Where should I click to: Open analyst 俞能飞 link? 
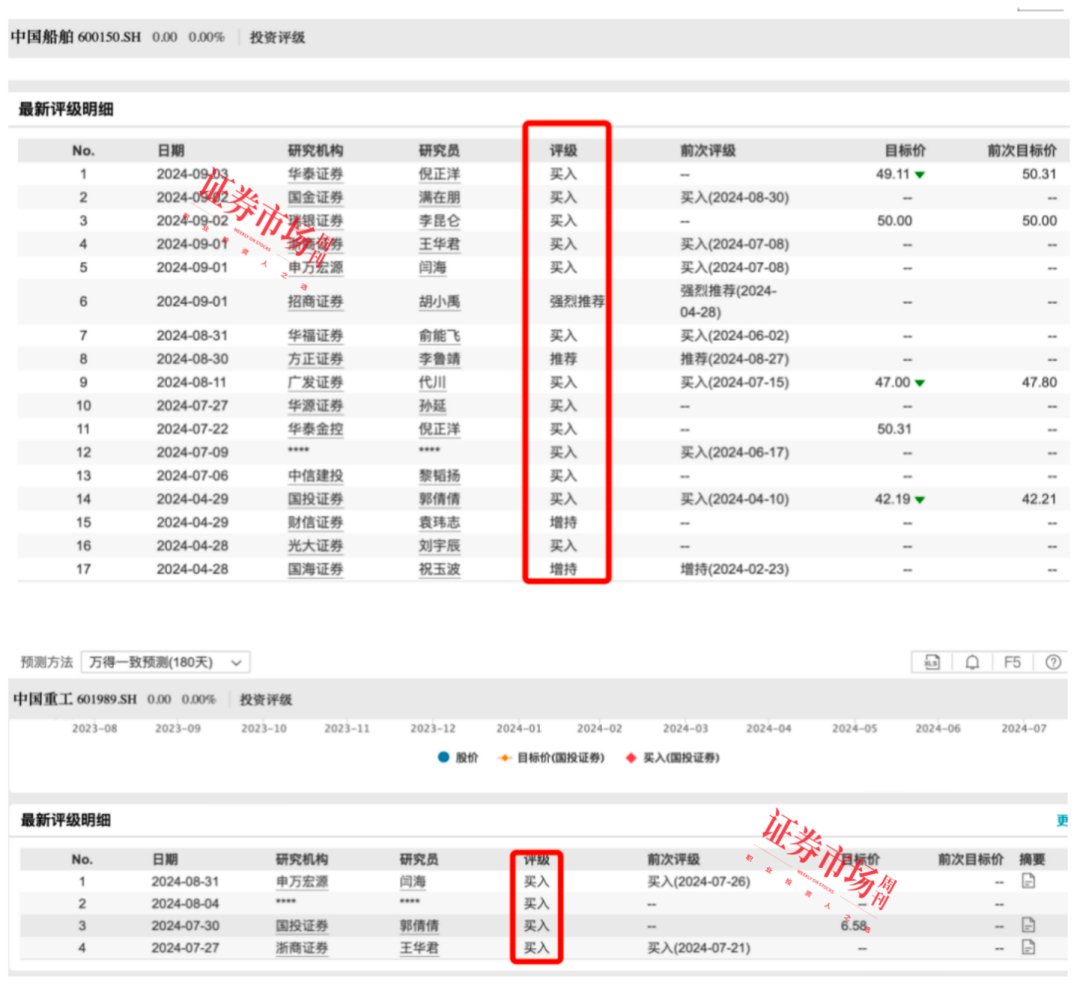click(x=439, y=336)
